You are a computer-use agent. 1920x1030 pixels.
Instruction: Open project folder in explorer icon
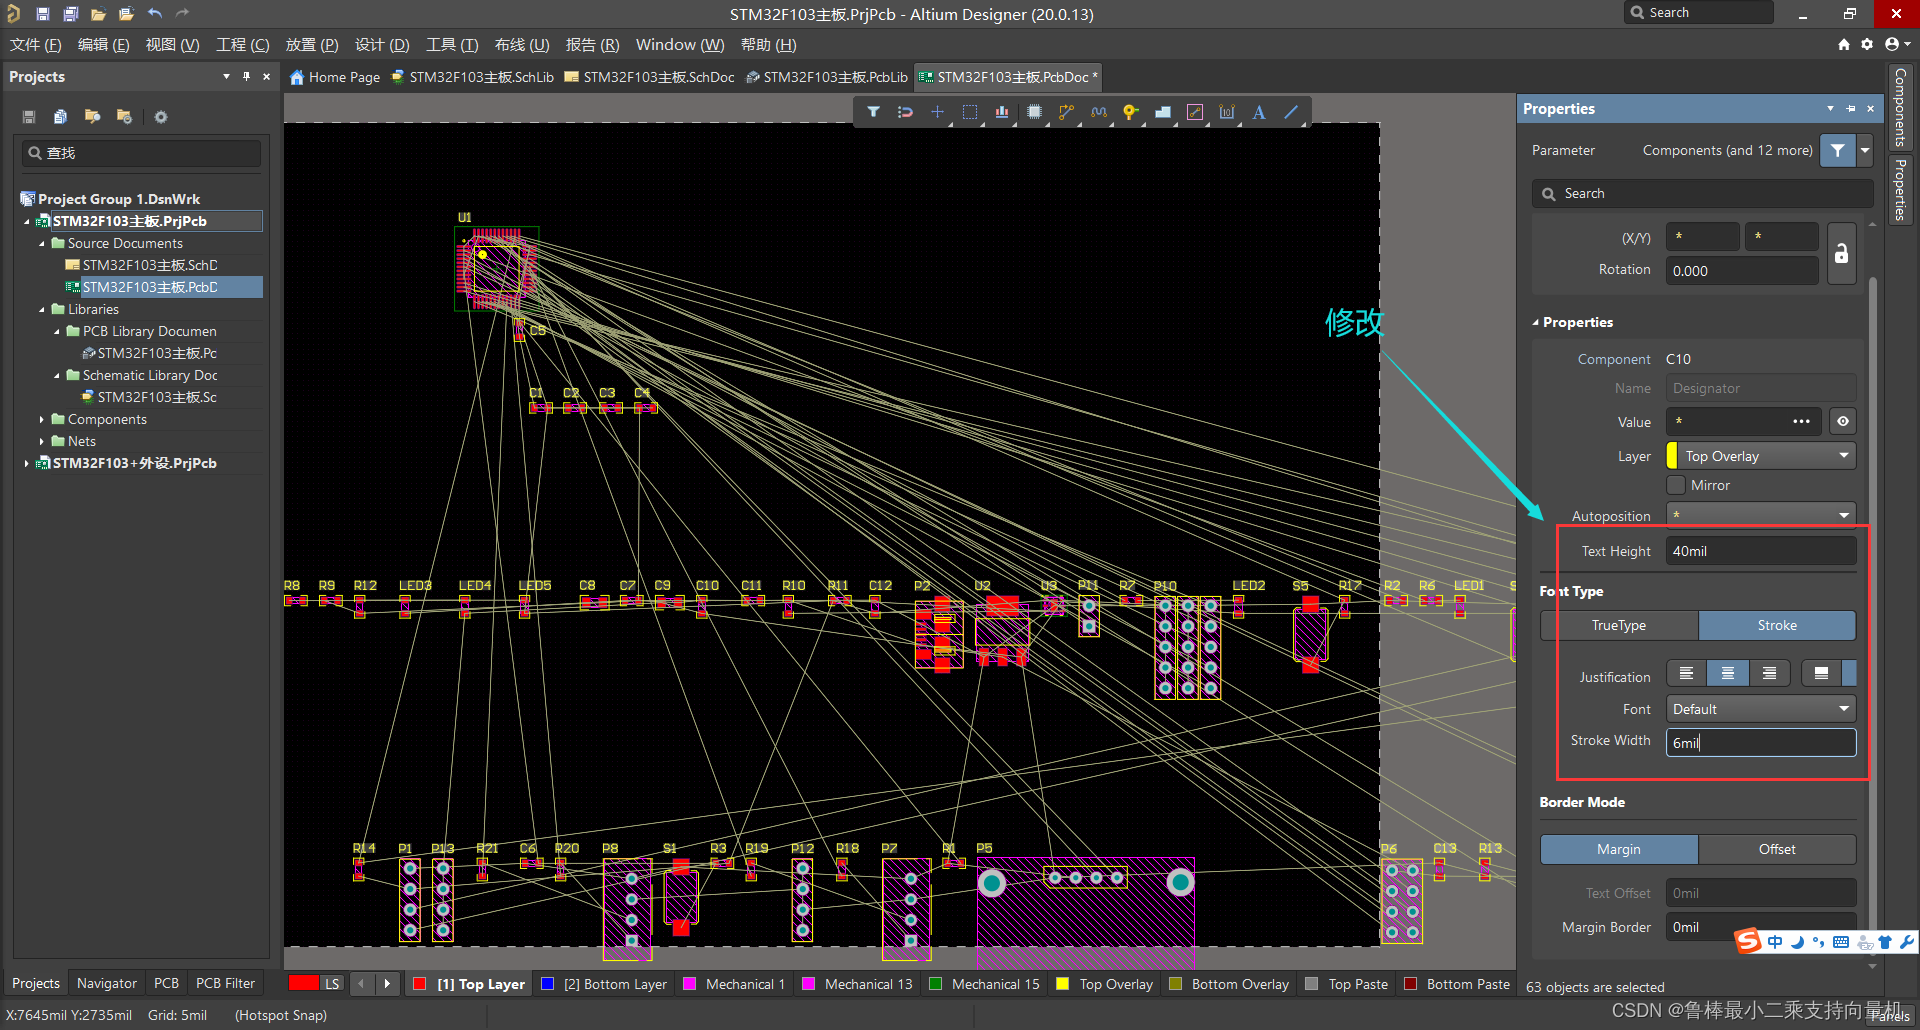pyautogui.click(x=92, y=117)
